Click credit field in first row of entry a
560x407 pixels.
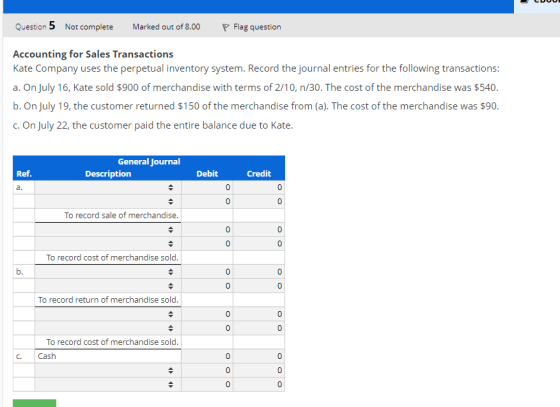[x=259, y=187]
